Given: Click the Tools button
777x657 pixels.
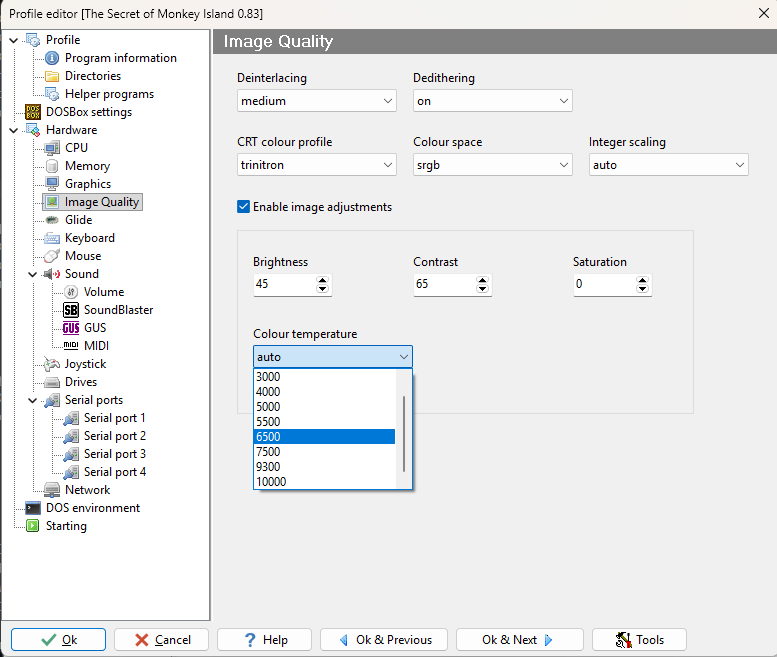Looking at the screenshot, I should [x=639, y=640].
